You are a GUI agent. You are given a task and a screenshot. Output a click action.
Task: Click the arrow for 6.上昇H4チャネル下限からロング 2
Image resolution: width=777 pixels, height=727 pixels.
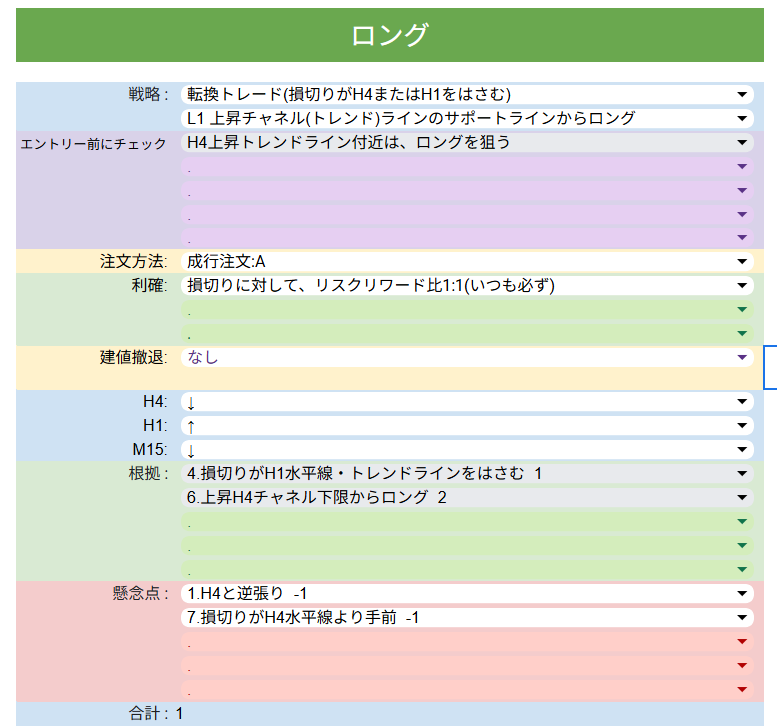[x=742, y=497]
